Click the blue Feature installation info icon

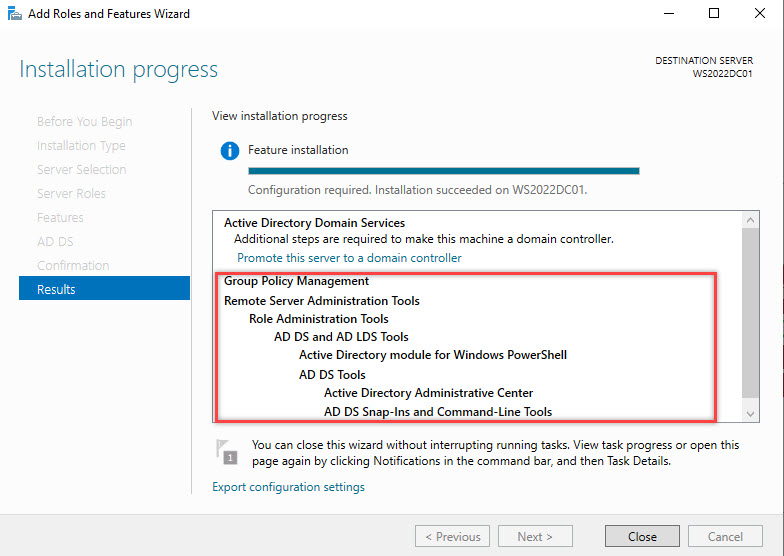pos(230,150)
